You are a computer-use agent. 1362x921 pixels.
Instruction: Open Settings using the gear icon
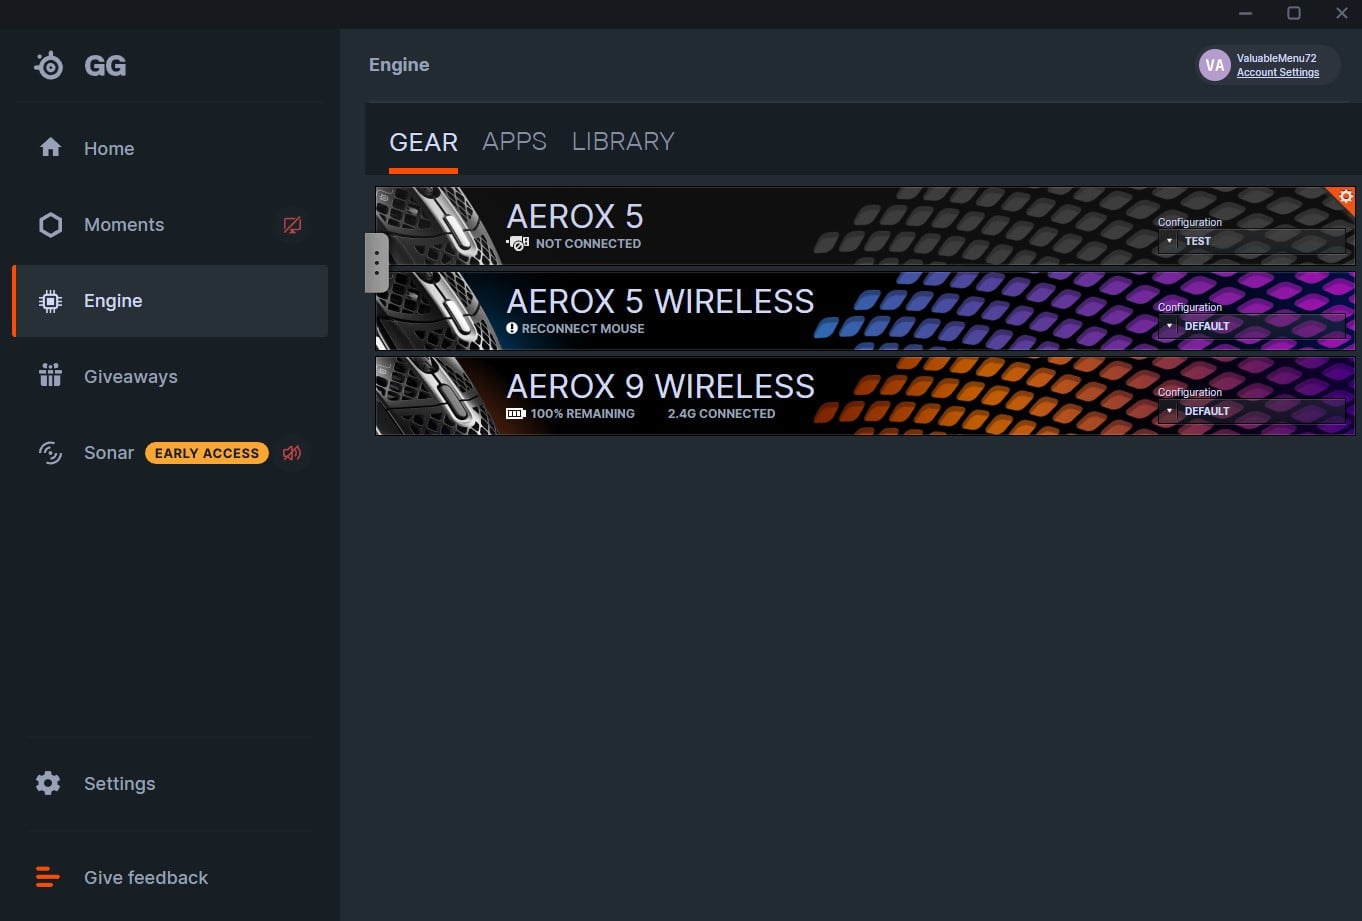(48, 783)
